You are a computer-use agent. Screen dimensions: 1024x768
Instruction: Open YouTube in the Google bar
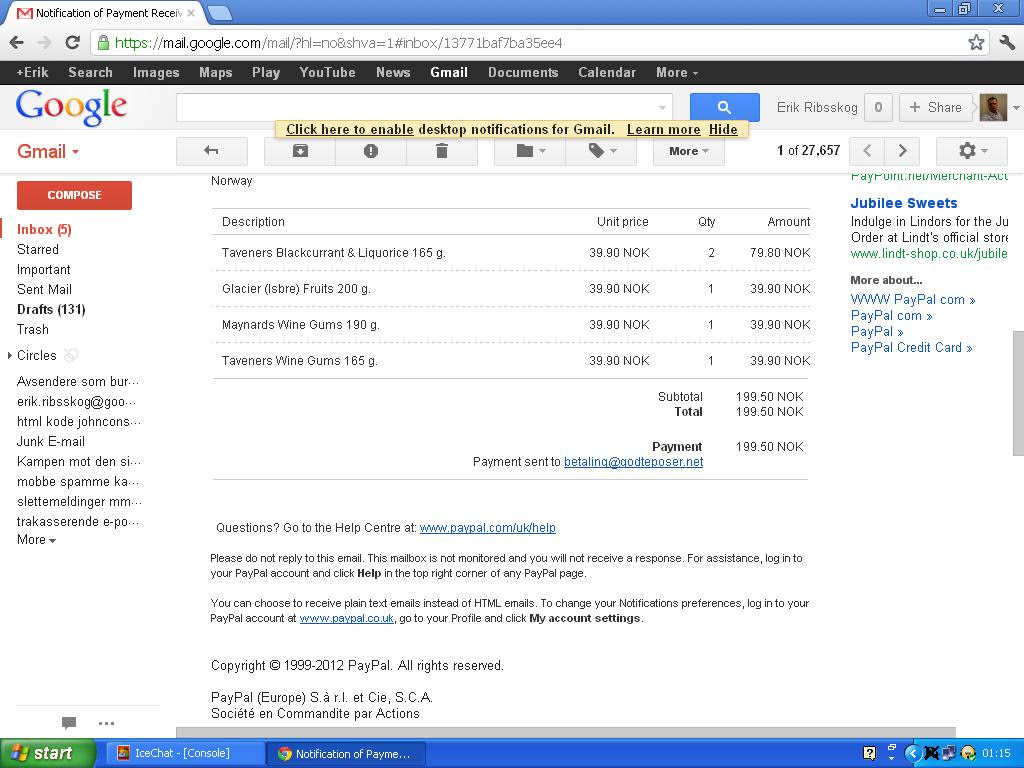pos(327,72)
